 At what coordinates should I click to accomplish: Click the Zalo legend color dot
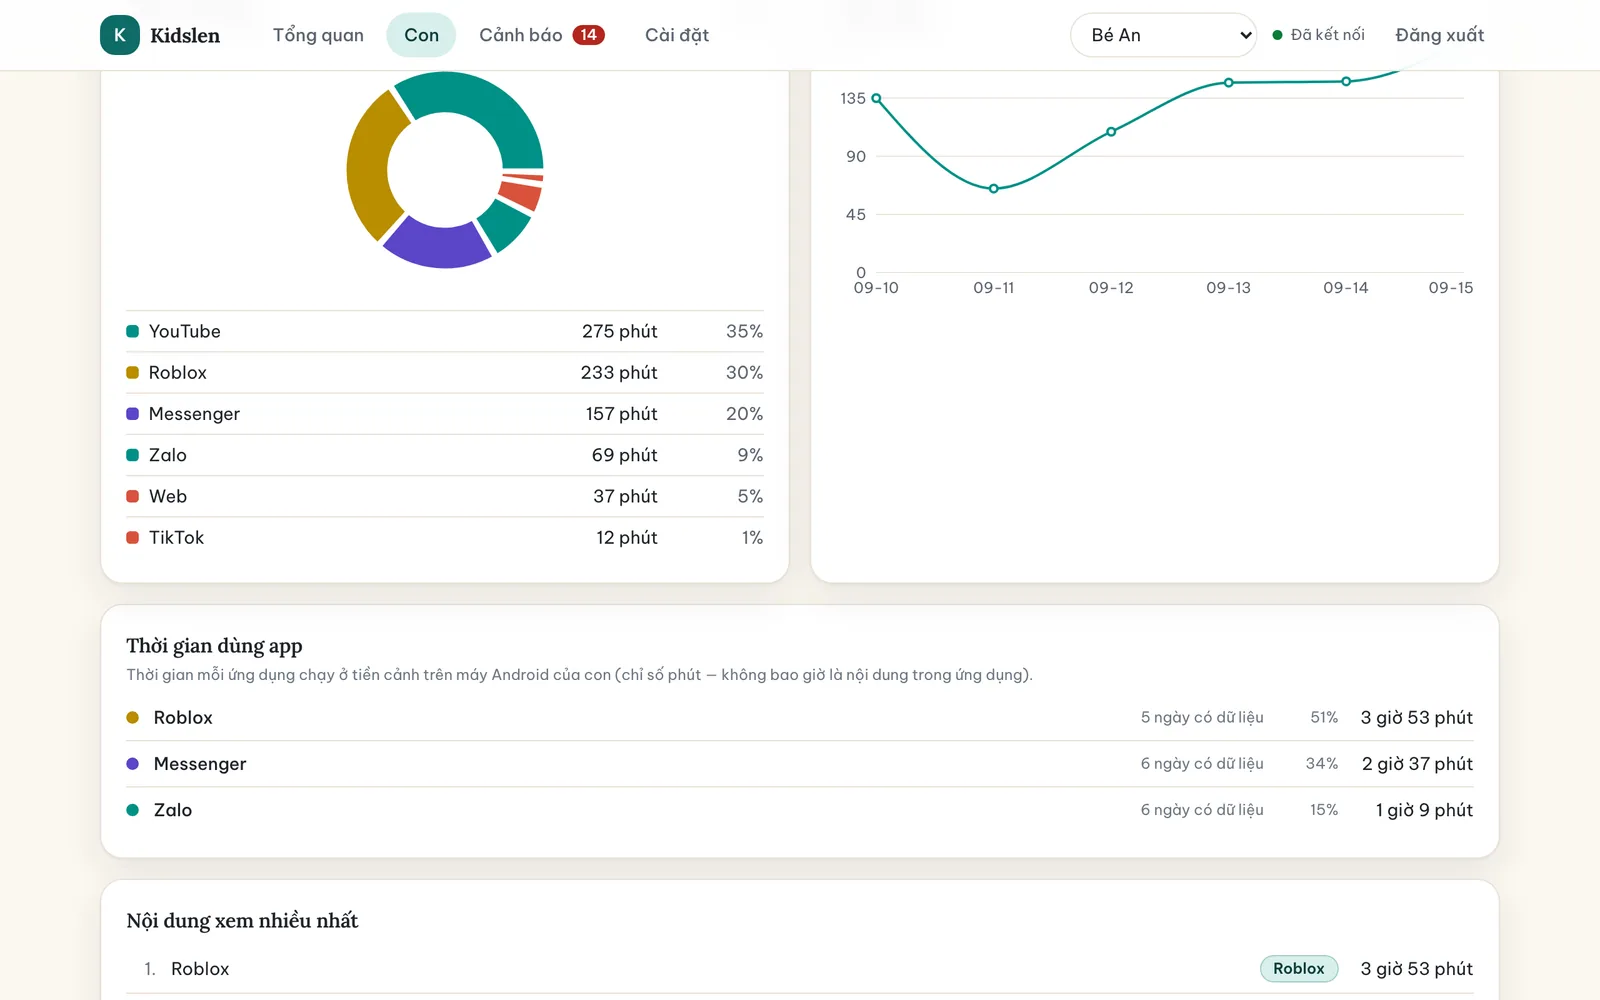tap(132, 455)
